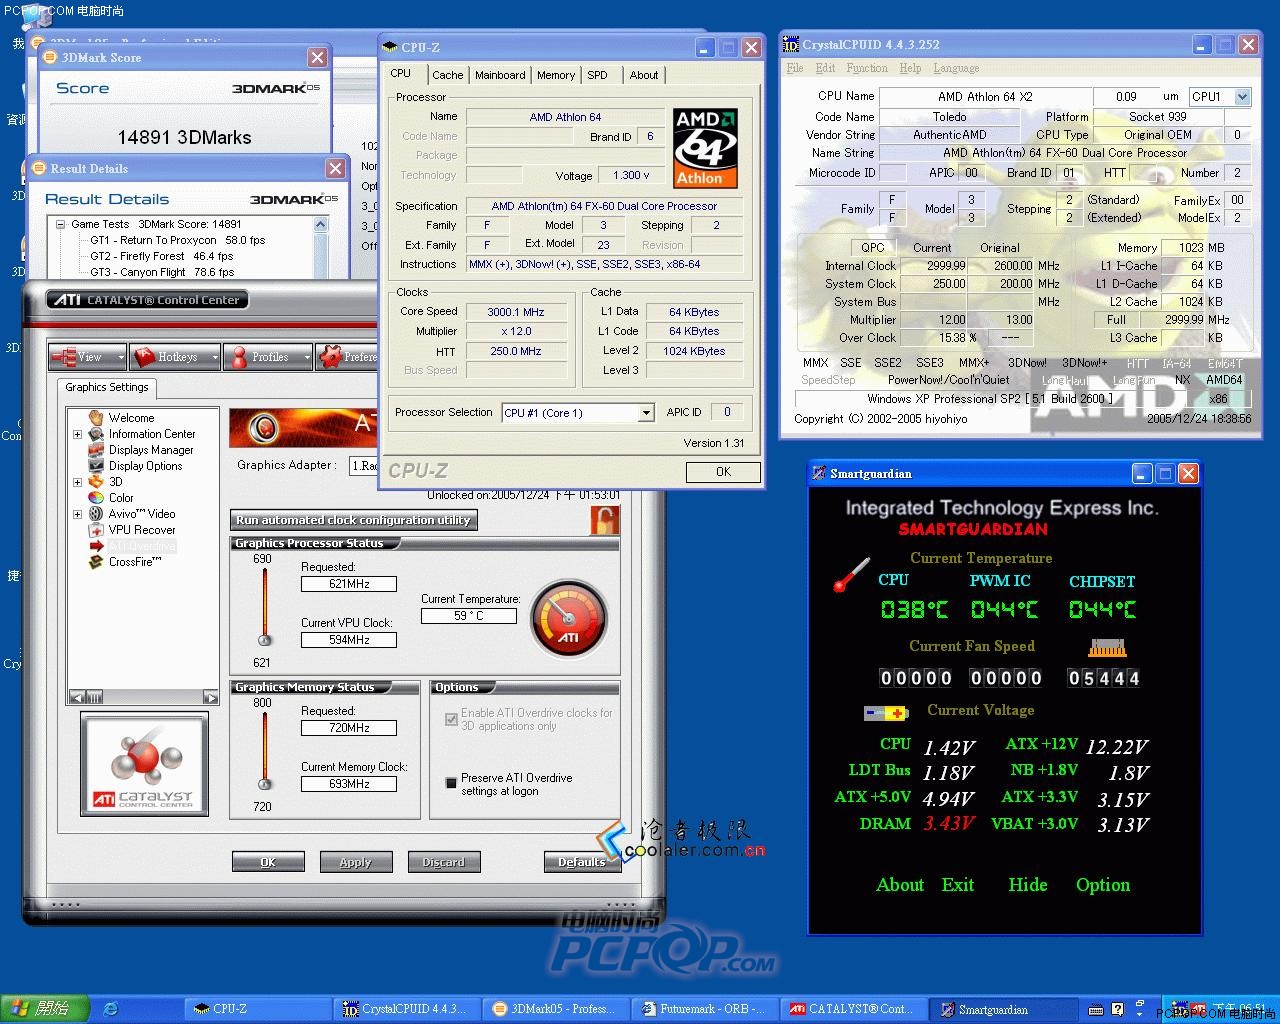The image size is (1280, 1024).
Task: Open the View dropdown arrow
Action: click(121, 357)
